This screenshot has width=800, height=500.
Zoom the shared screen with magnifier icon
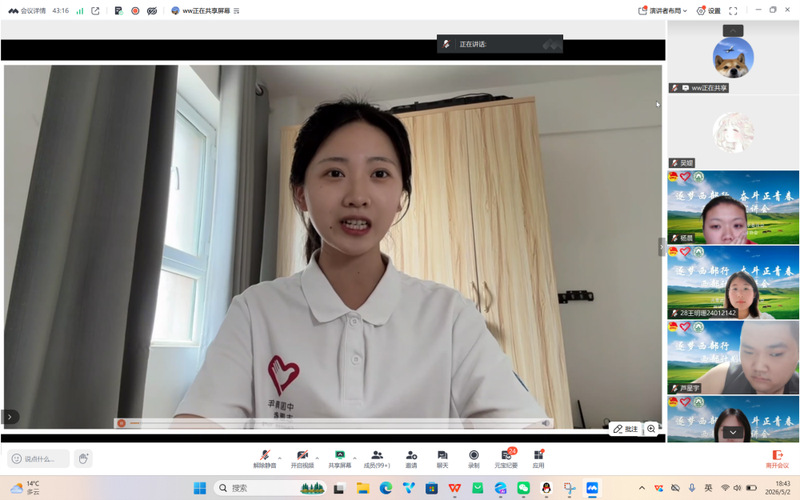(652, 429)
